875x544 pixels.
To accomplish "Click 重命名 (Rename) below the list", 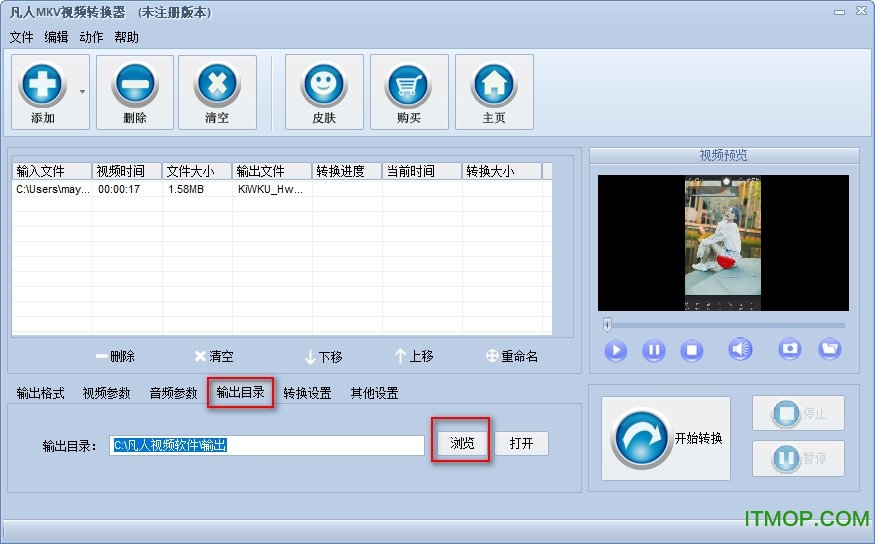I will 512,356.
